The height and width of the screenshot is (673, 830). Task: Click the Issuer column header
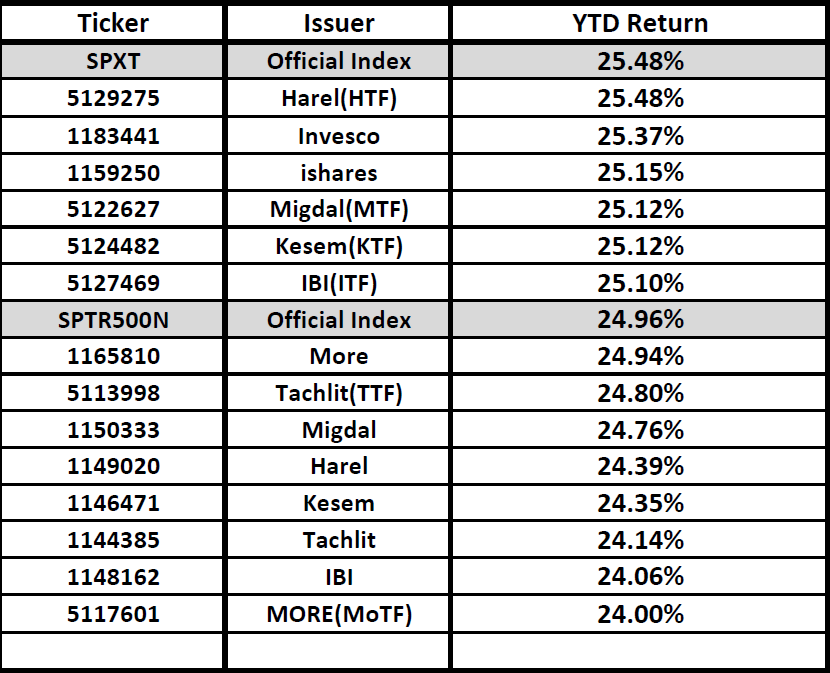point(338,22)
